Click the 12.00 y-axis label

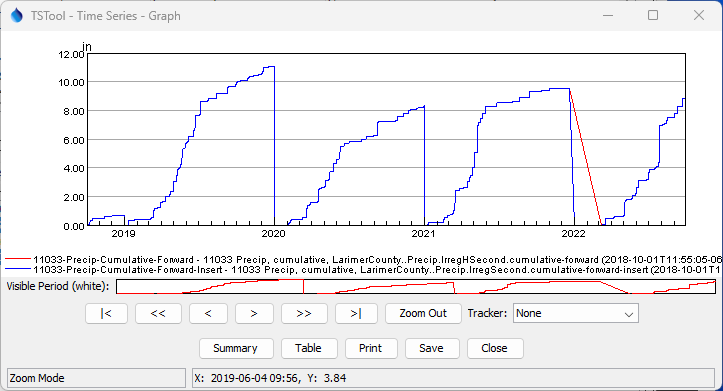pos(71,54)
